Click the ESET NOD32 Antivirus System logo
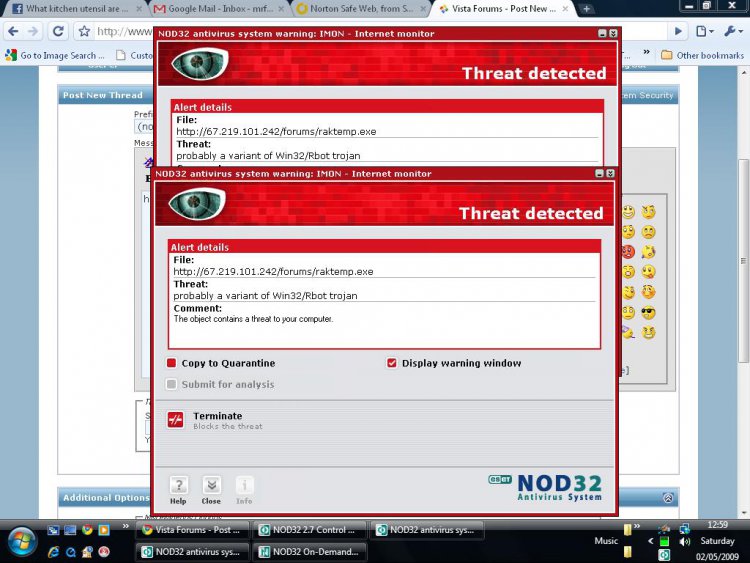The image size is (750, 563). pos(545,487)
